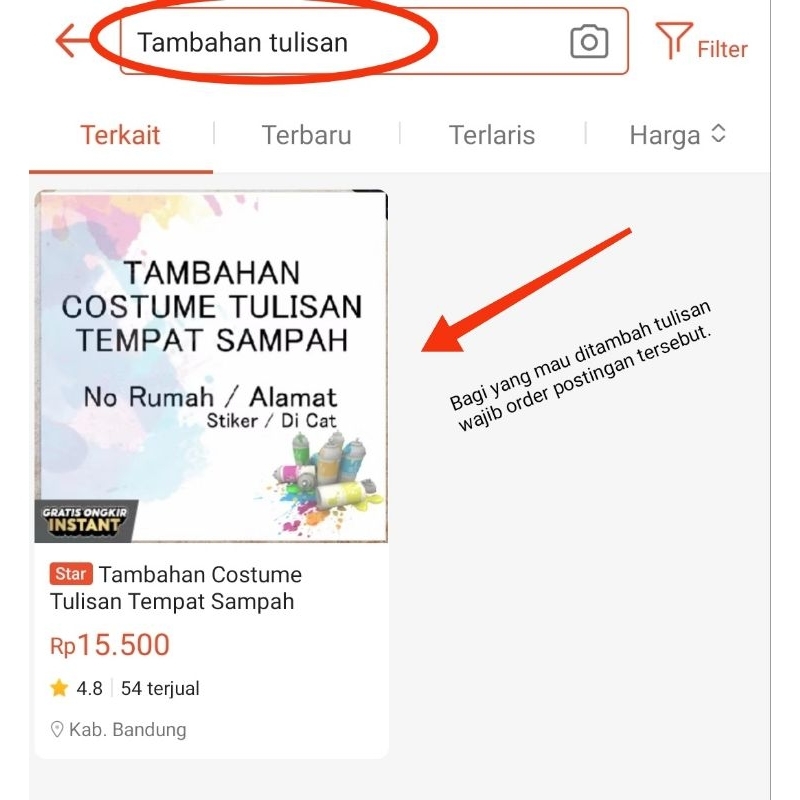Click the red annotation arrow
800x800 pixels.
[x=526, y=290]
